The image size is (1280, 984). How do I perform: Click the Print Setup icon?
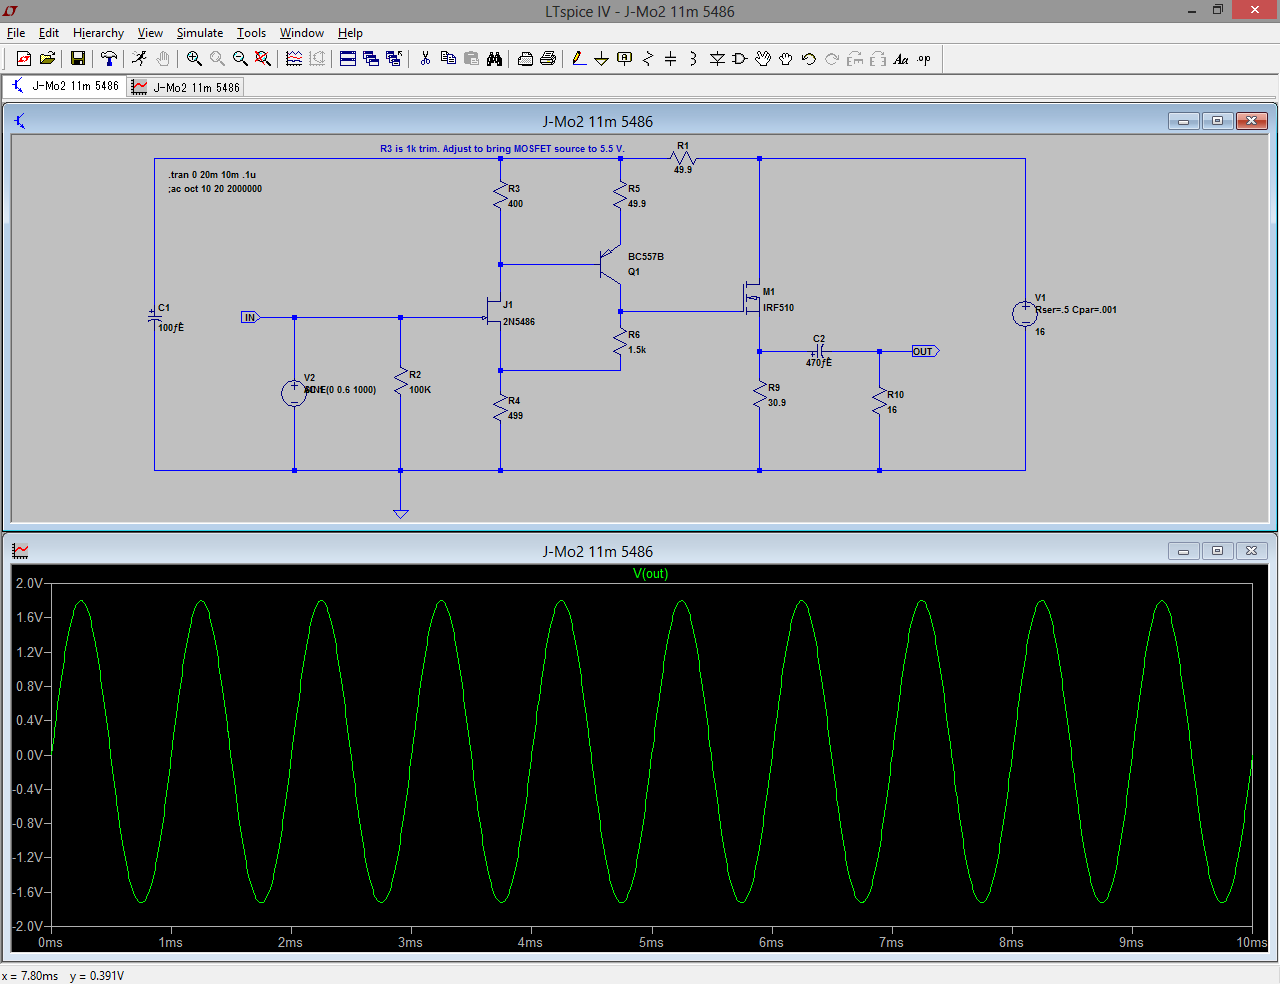click(525, 59)
